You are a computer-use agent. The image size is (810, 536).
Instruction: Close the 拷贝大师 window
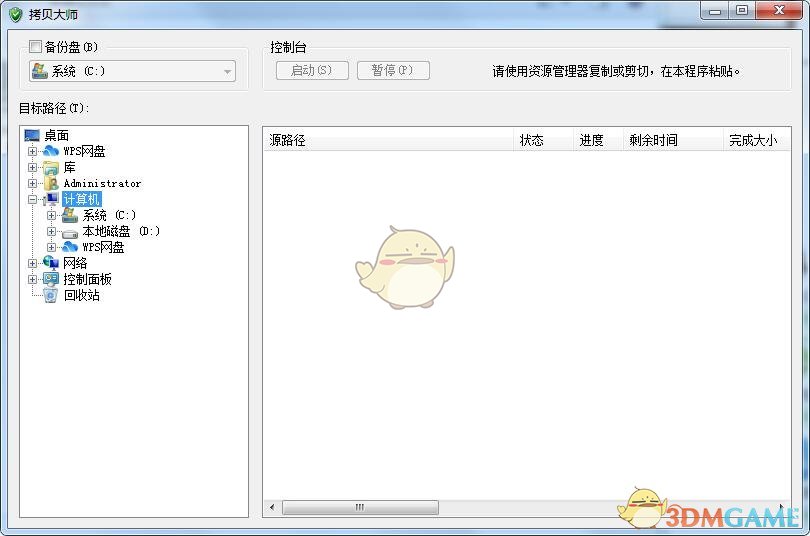tap(779, 11)
